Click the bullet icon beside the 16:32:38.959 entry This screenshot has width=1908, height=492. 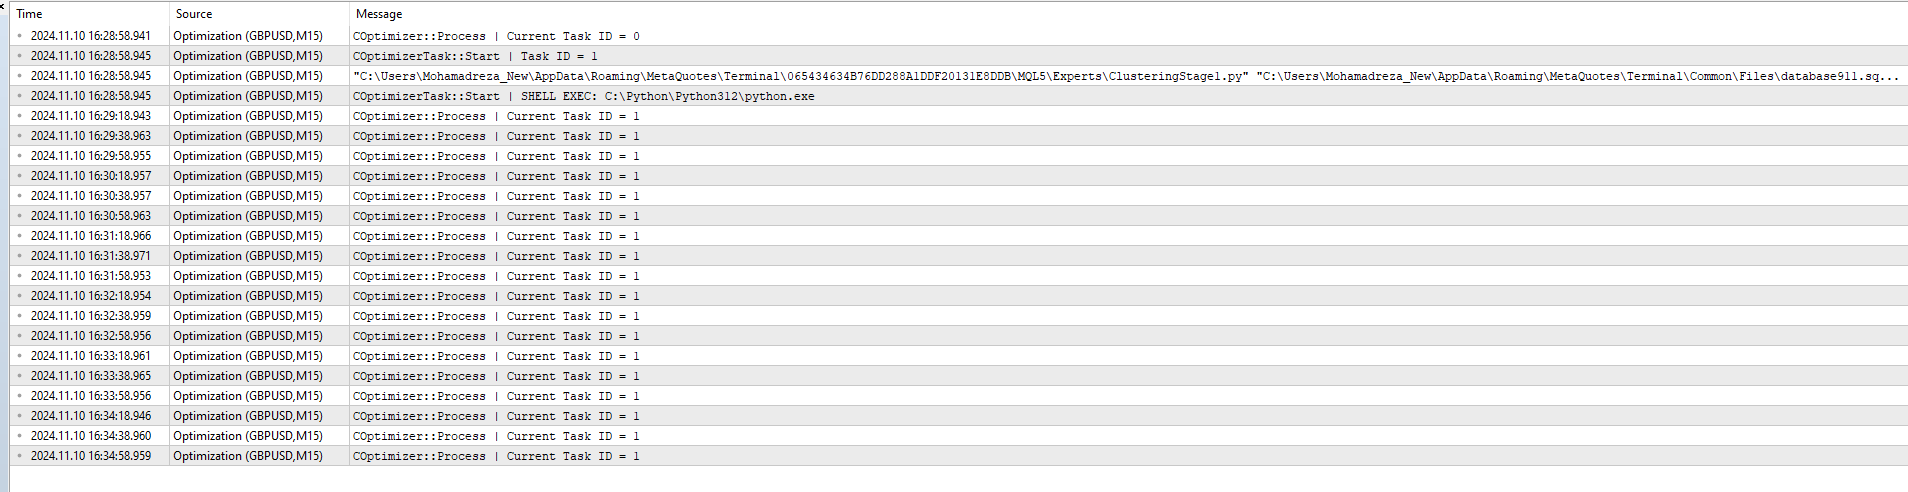(19, 316)
